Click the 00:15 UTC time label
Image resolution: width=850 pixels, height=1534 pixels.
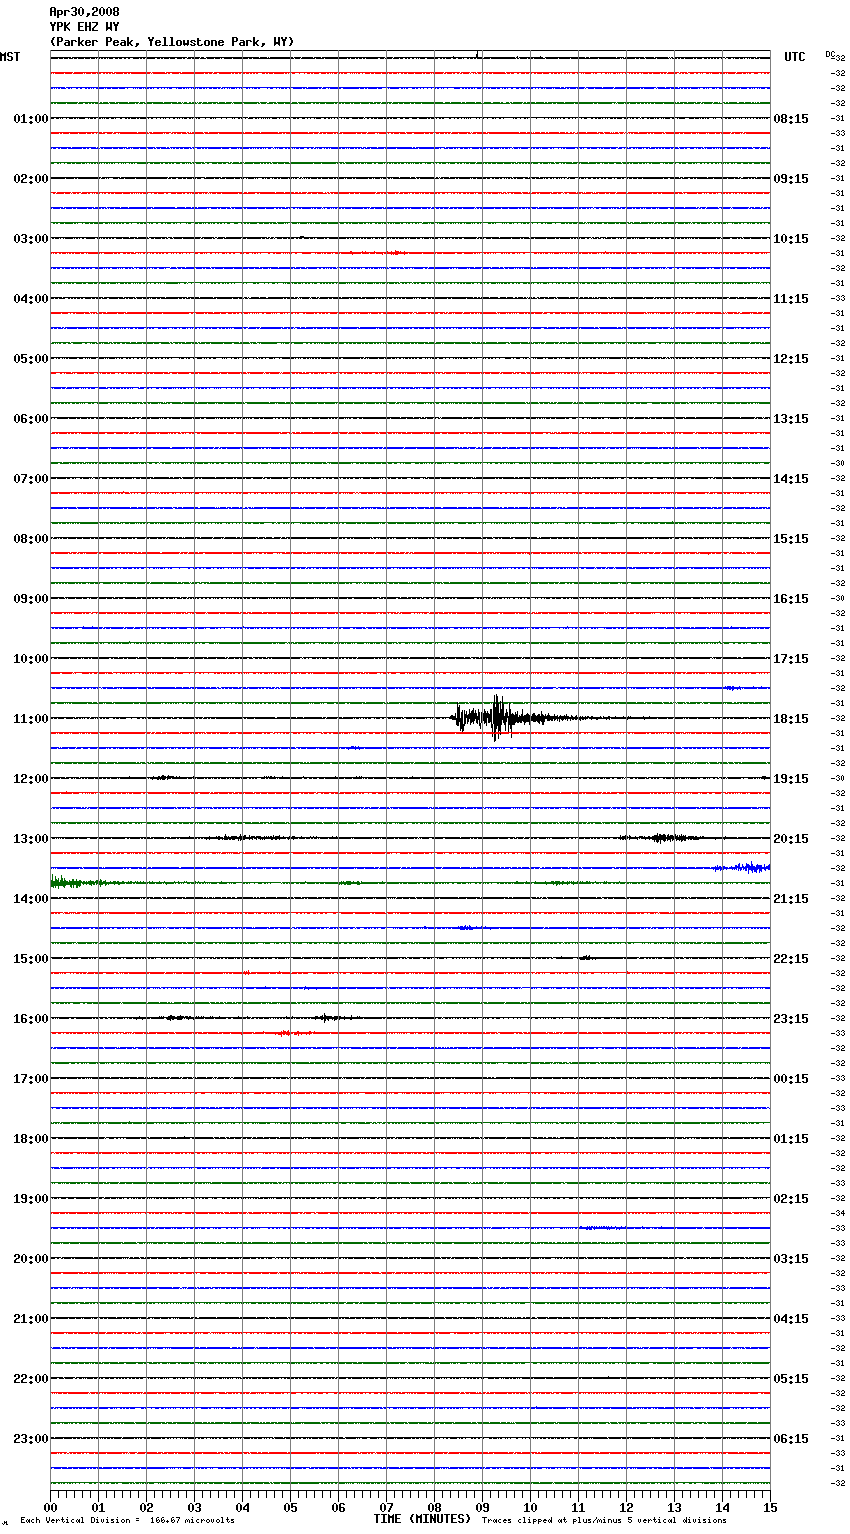pyautogui.click(x=791, y=1079)
